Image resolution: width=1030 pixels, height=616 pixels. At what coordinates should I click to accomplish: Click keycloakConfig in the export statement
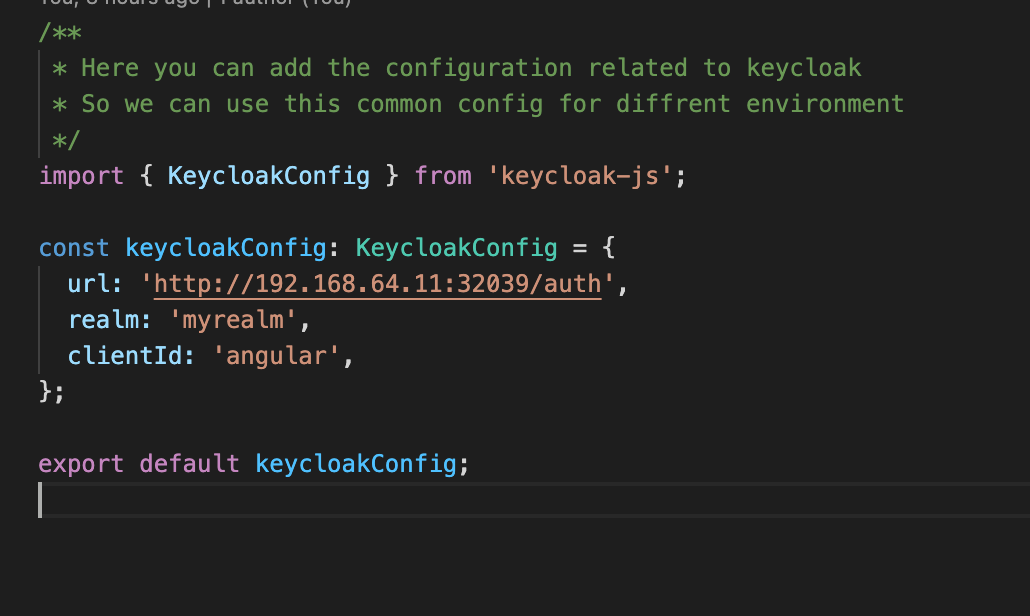(x=356, y=465)
